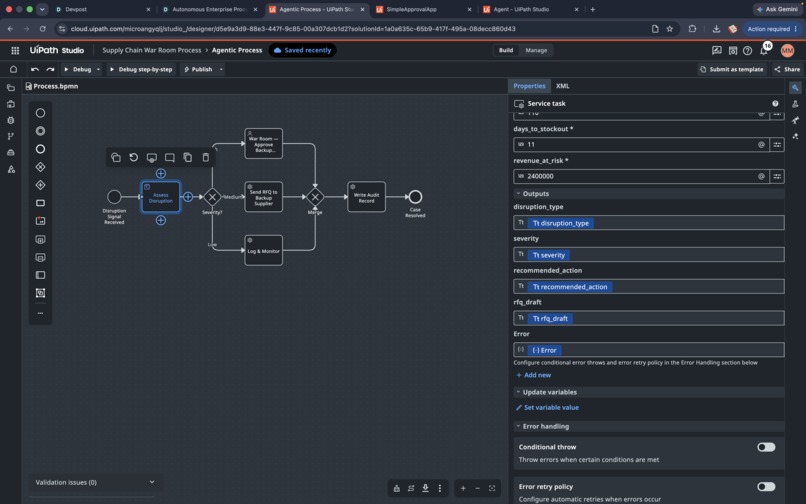Open the help question mark menu
Image resolution: width=806 pixels, height=504 pixels.
pyautogui.click(x=748, y=50)
